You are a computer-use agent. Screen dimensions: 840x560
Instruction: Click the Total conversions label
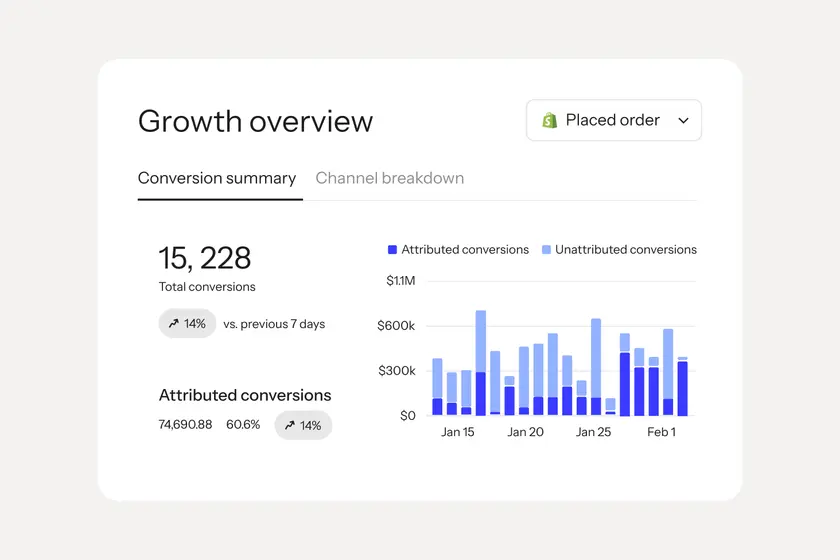207,287
